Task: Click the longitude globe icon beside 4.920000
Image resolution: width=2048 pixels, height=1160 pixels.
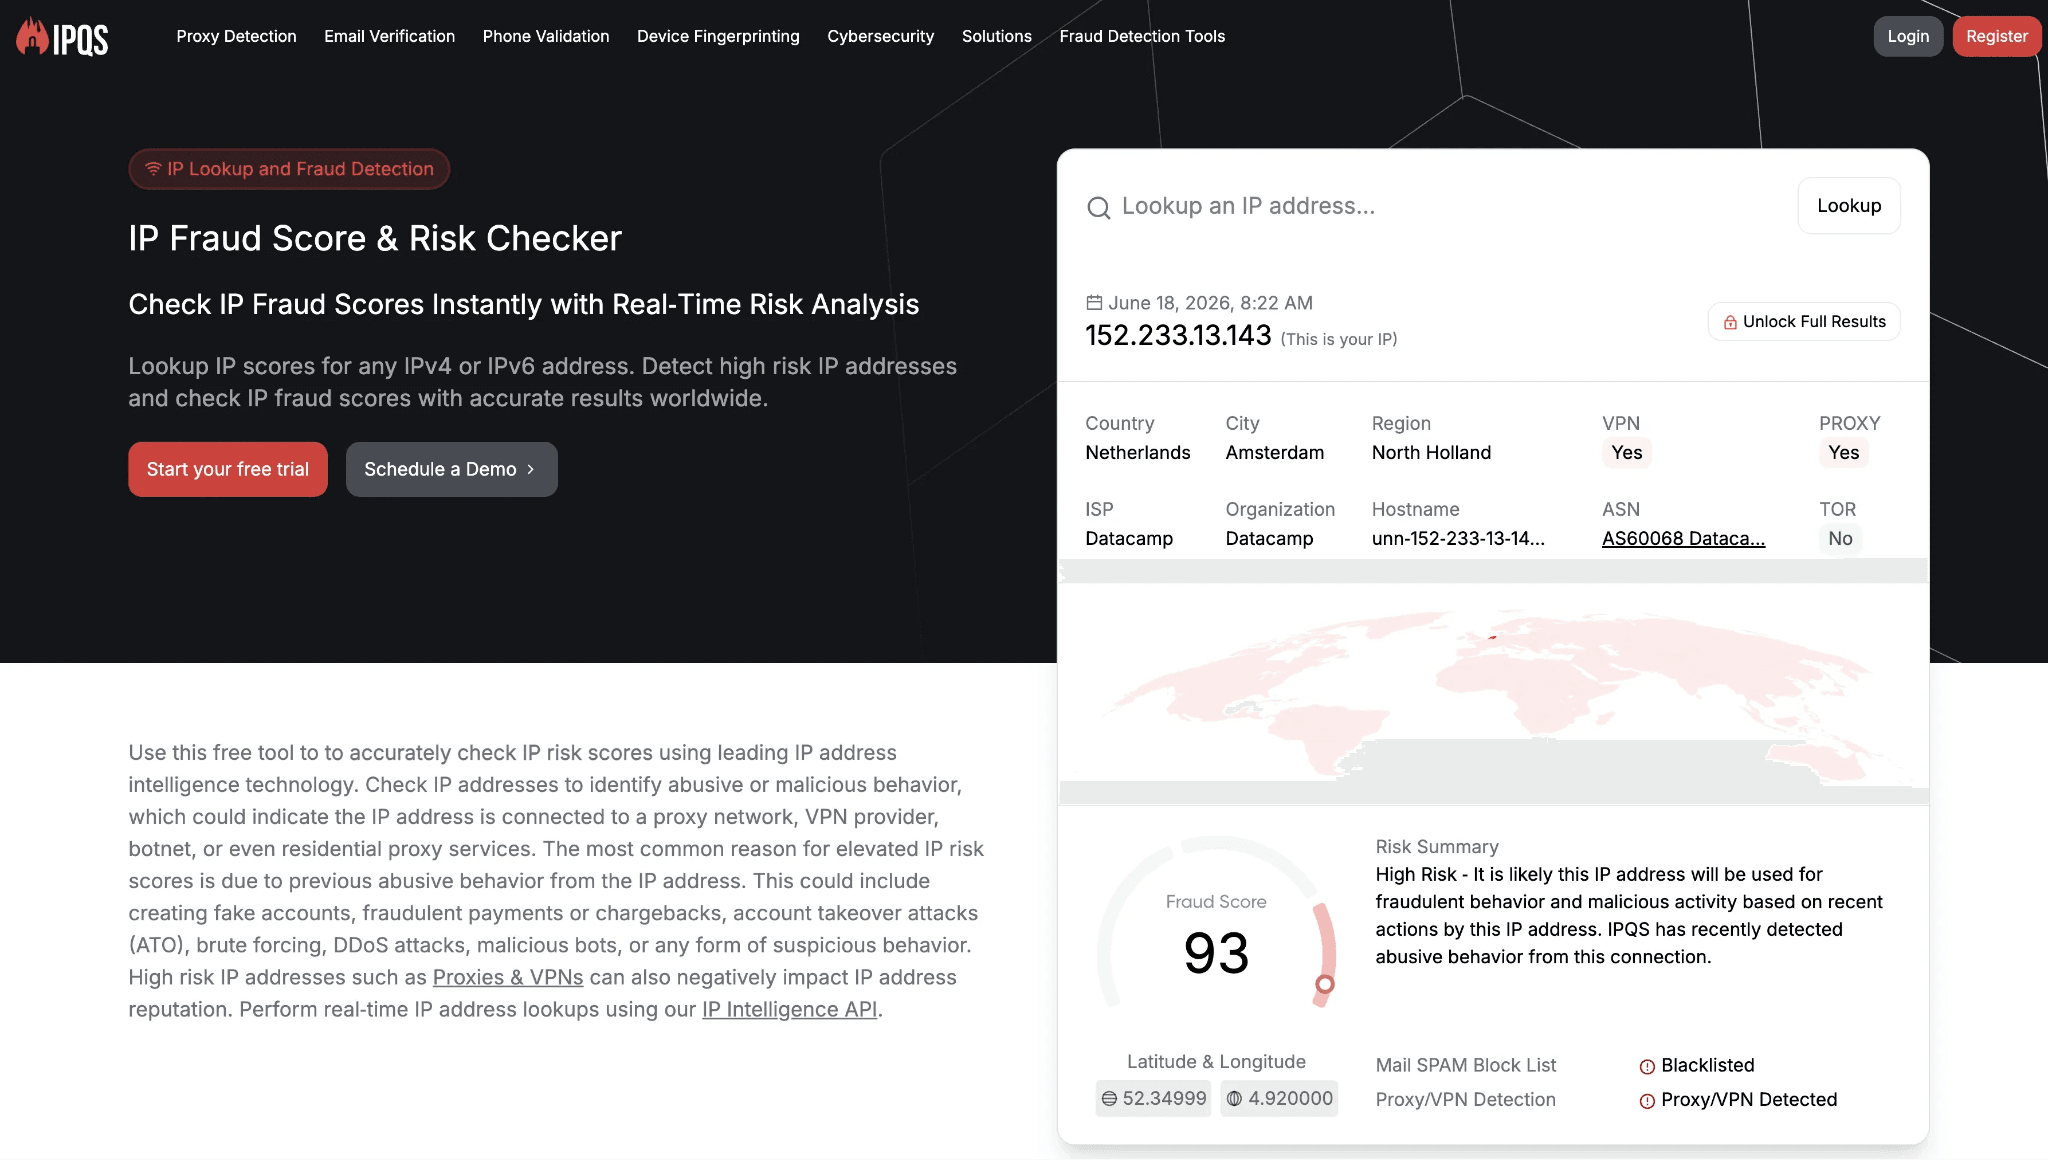Action: coord(1235,1099)
